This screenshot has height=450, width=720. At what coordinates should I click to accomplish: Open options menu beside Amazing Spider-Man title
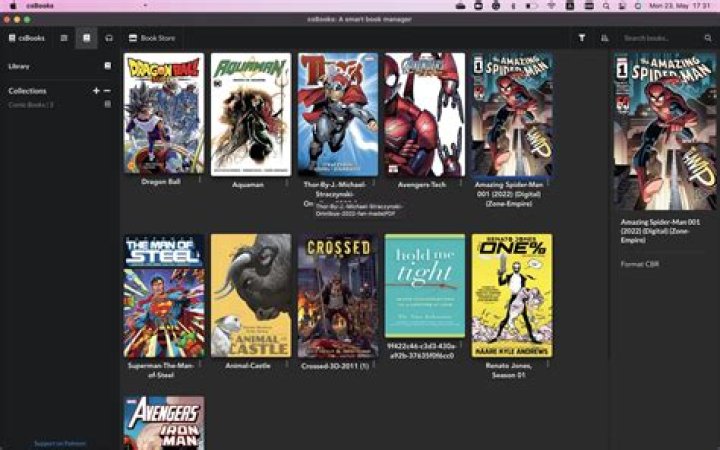tap(548, 183)
